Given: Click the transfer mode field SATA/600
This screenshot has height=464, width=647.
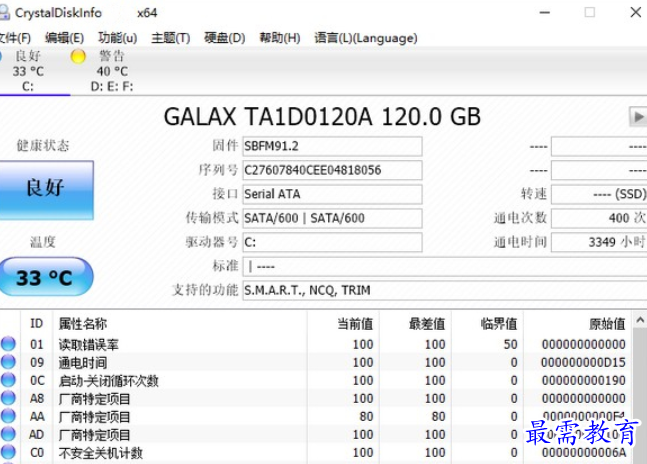Looking at the screenshot, I should 332,218.
